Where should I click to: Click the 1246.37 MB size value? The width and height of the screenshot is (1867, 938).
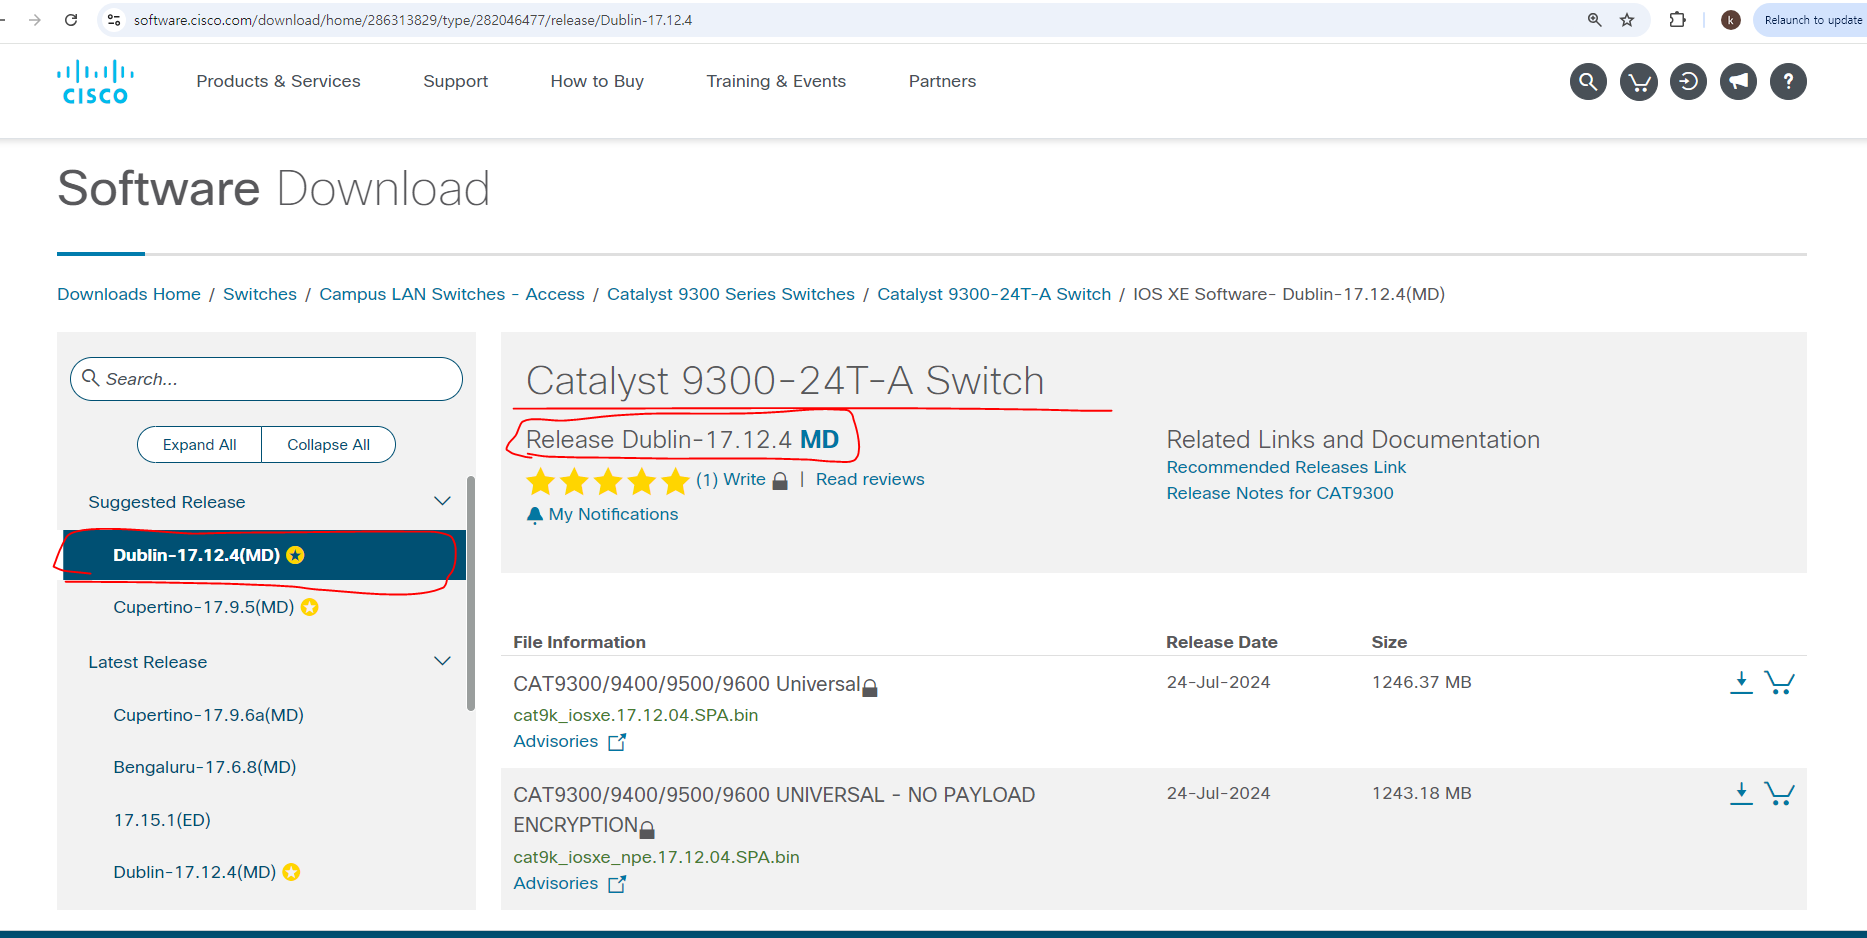[1421, 682]
